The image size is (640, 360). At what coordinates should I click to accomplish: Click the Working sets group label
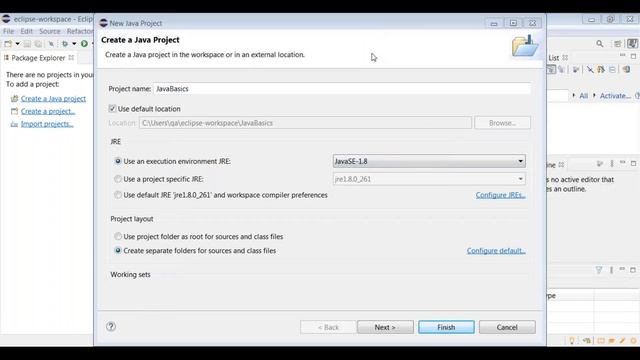click(x=130, y=275)
